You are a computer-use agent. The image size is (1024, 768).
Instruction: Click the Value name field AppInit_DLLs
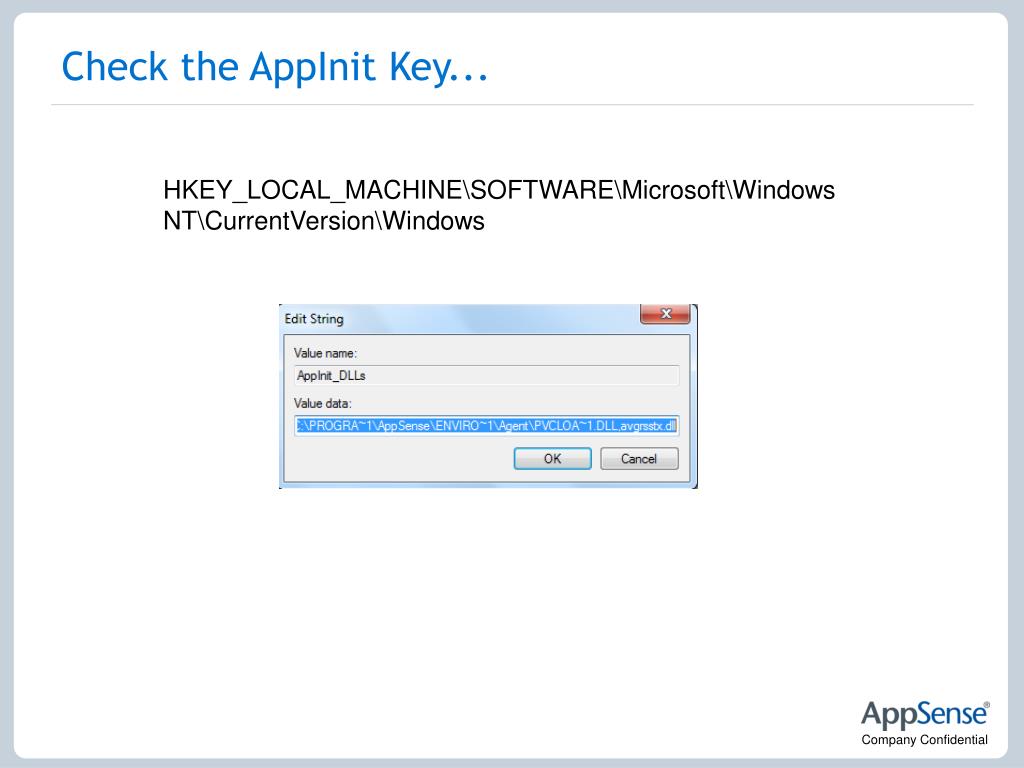487,376
